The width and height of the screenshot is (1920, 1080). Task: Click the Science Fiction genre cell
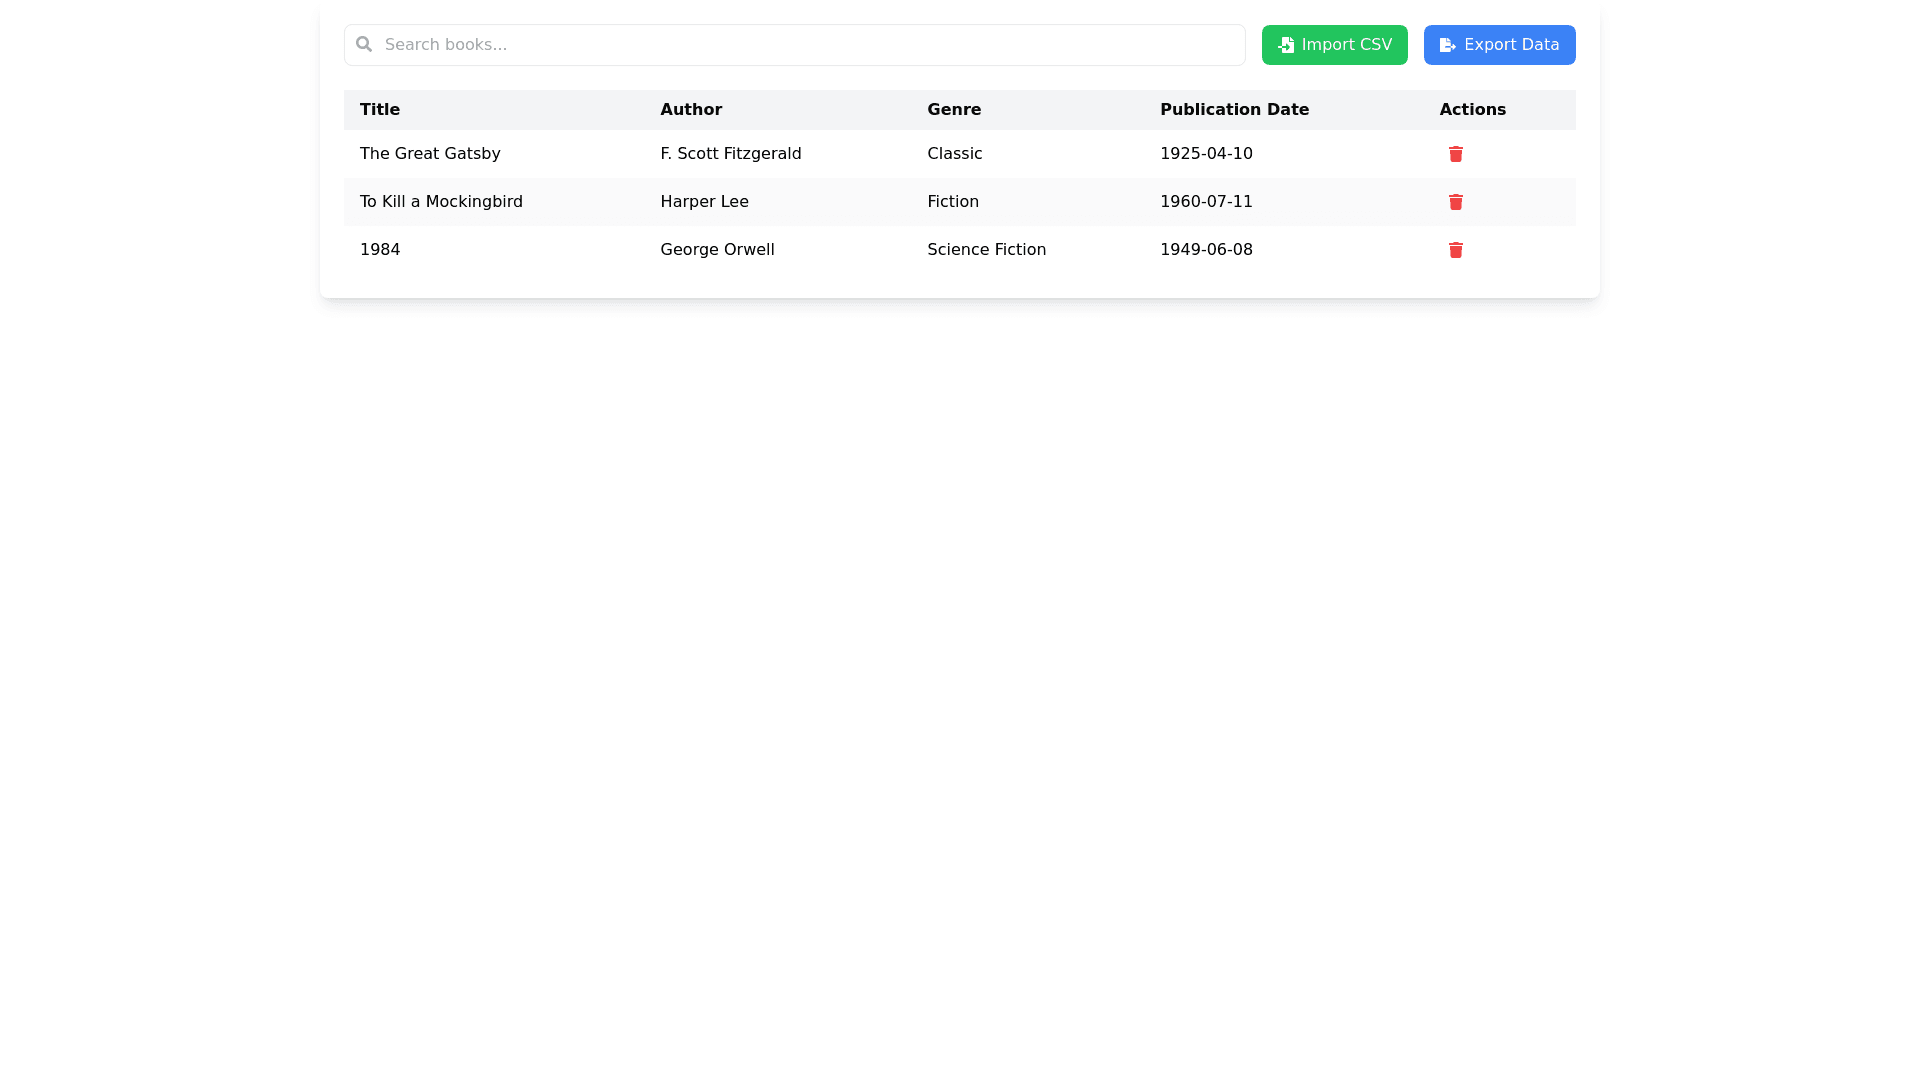986,250
